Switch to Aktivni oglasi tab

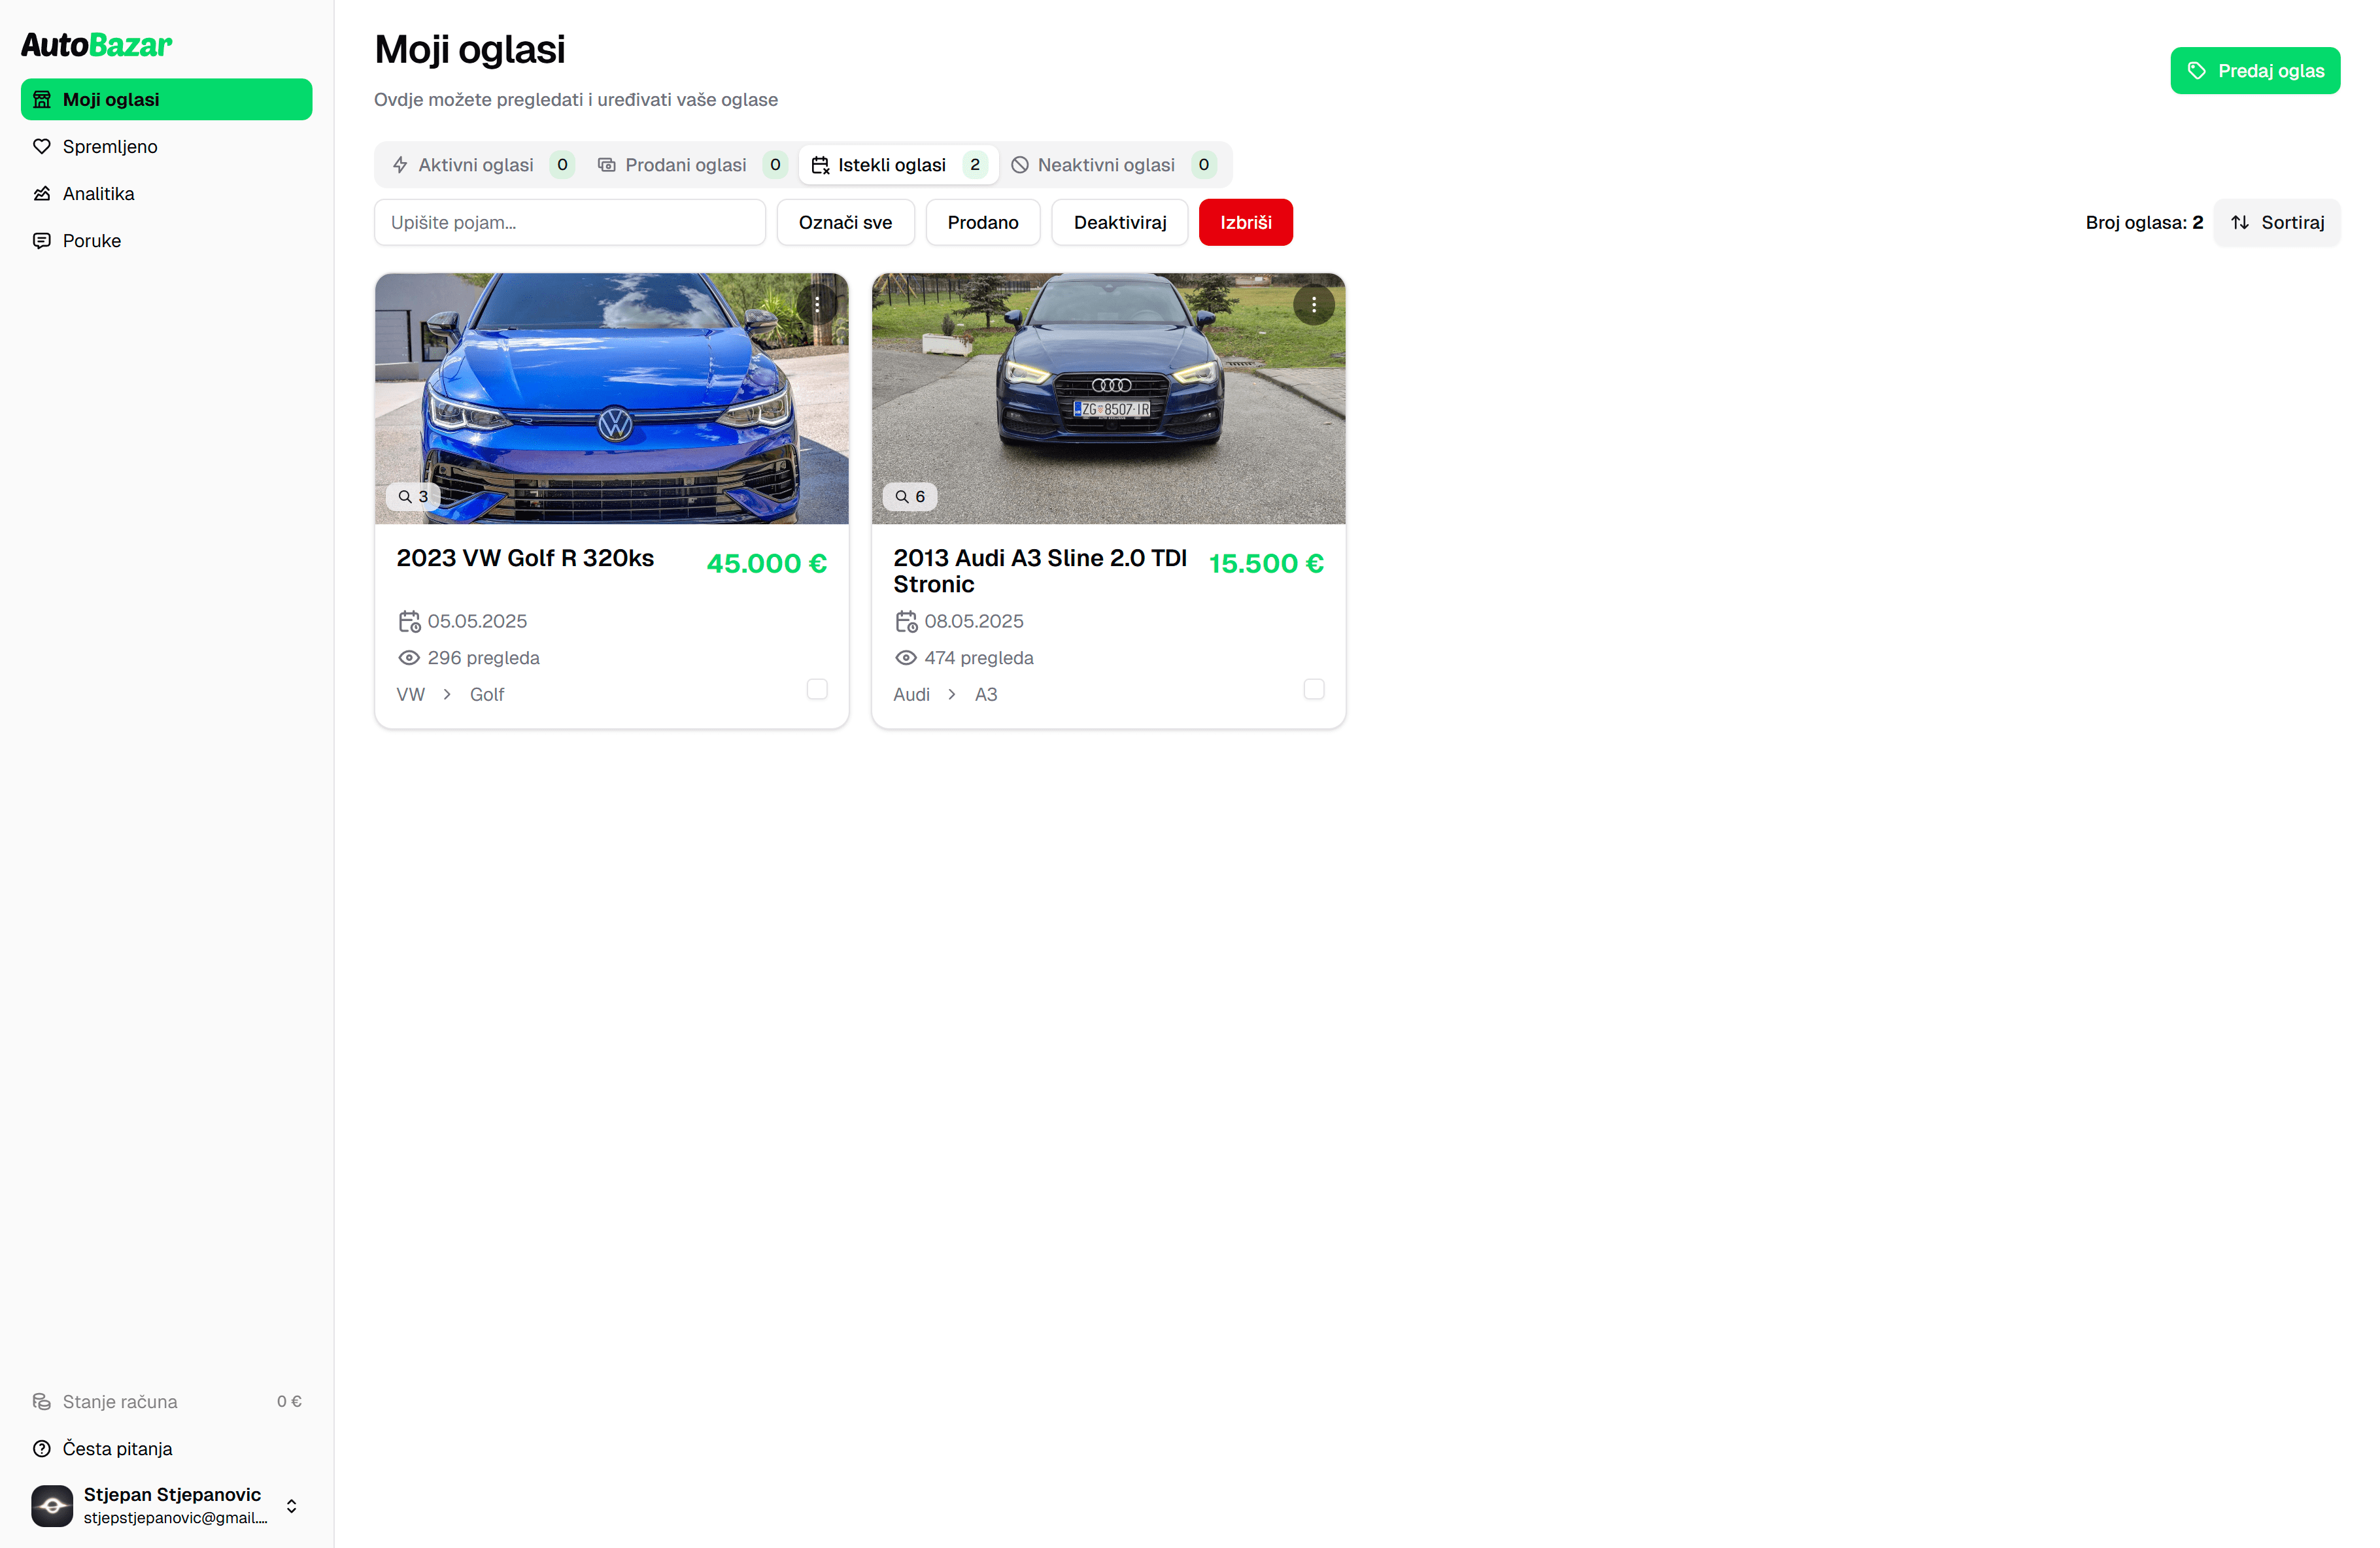click(483, 165)
